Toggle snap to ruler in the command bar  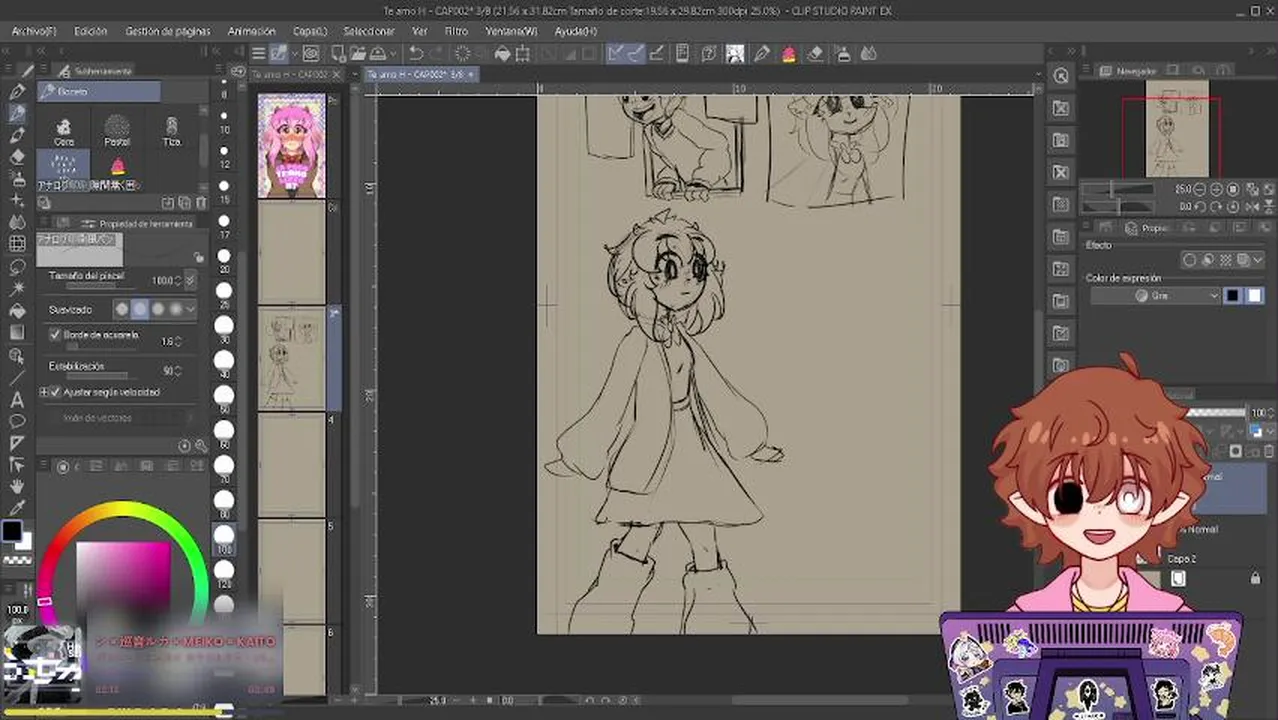coord(615,54)
